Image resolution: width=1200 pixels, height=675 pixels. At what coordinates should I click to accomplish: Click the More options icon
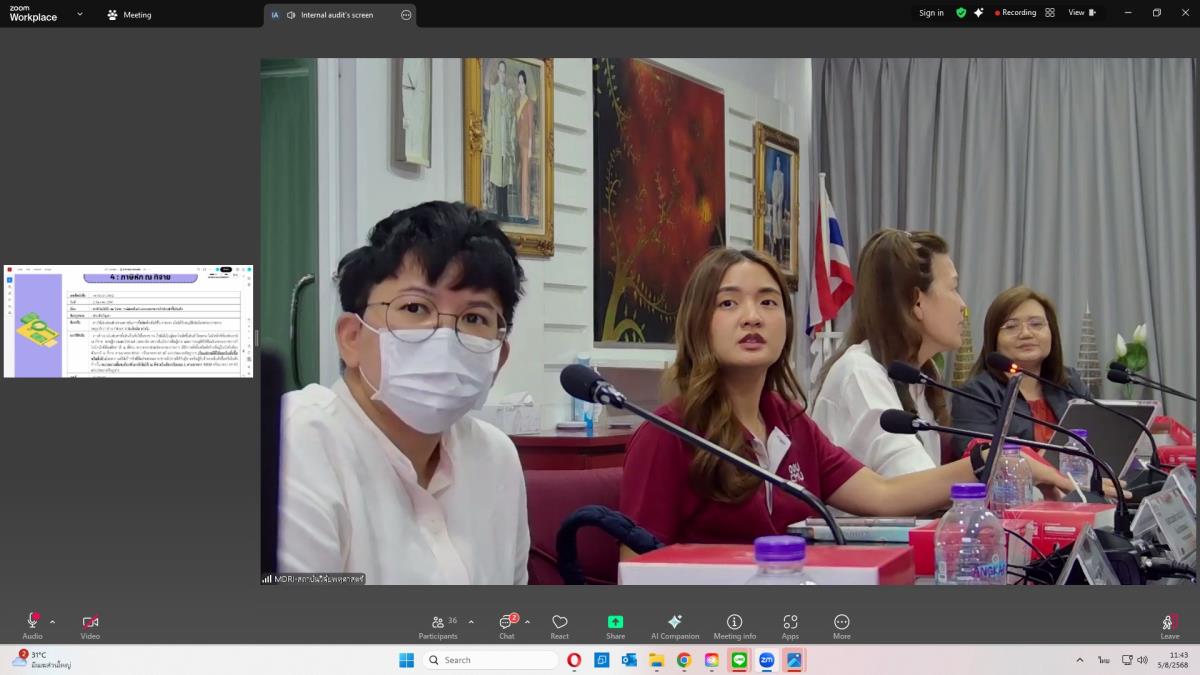click(x=841, y=626)
